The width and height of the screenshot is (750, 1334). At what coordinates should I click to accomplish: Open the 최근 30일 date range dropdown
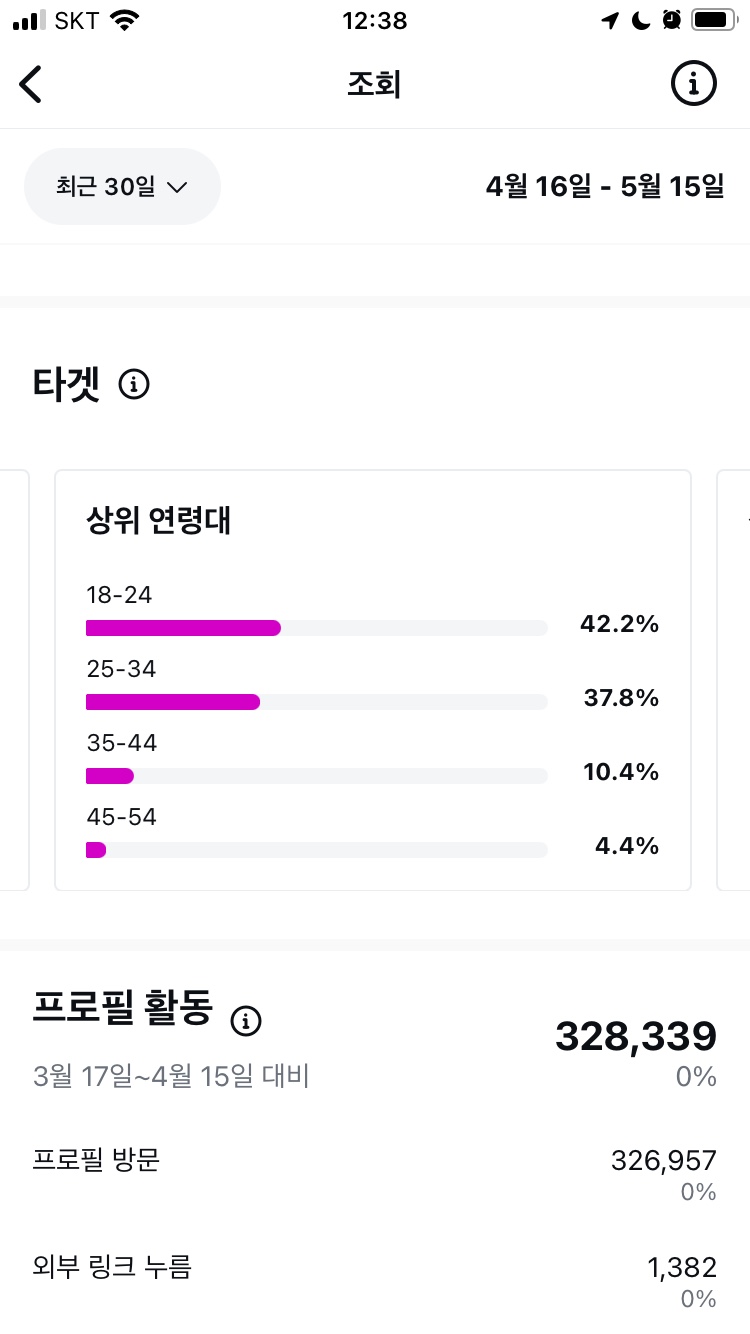click(122, 187)
